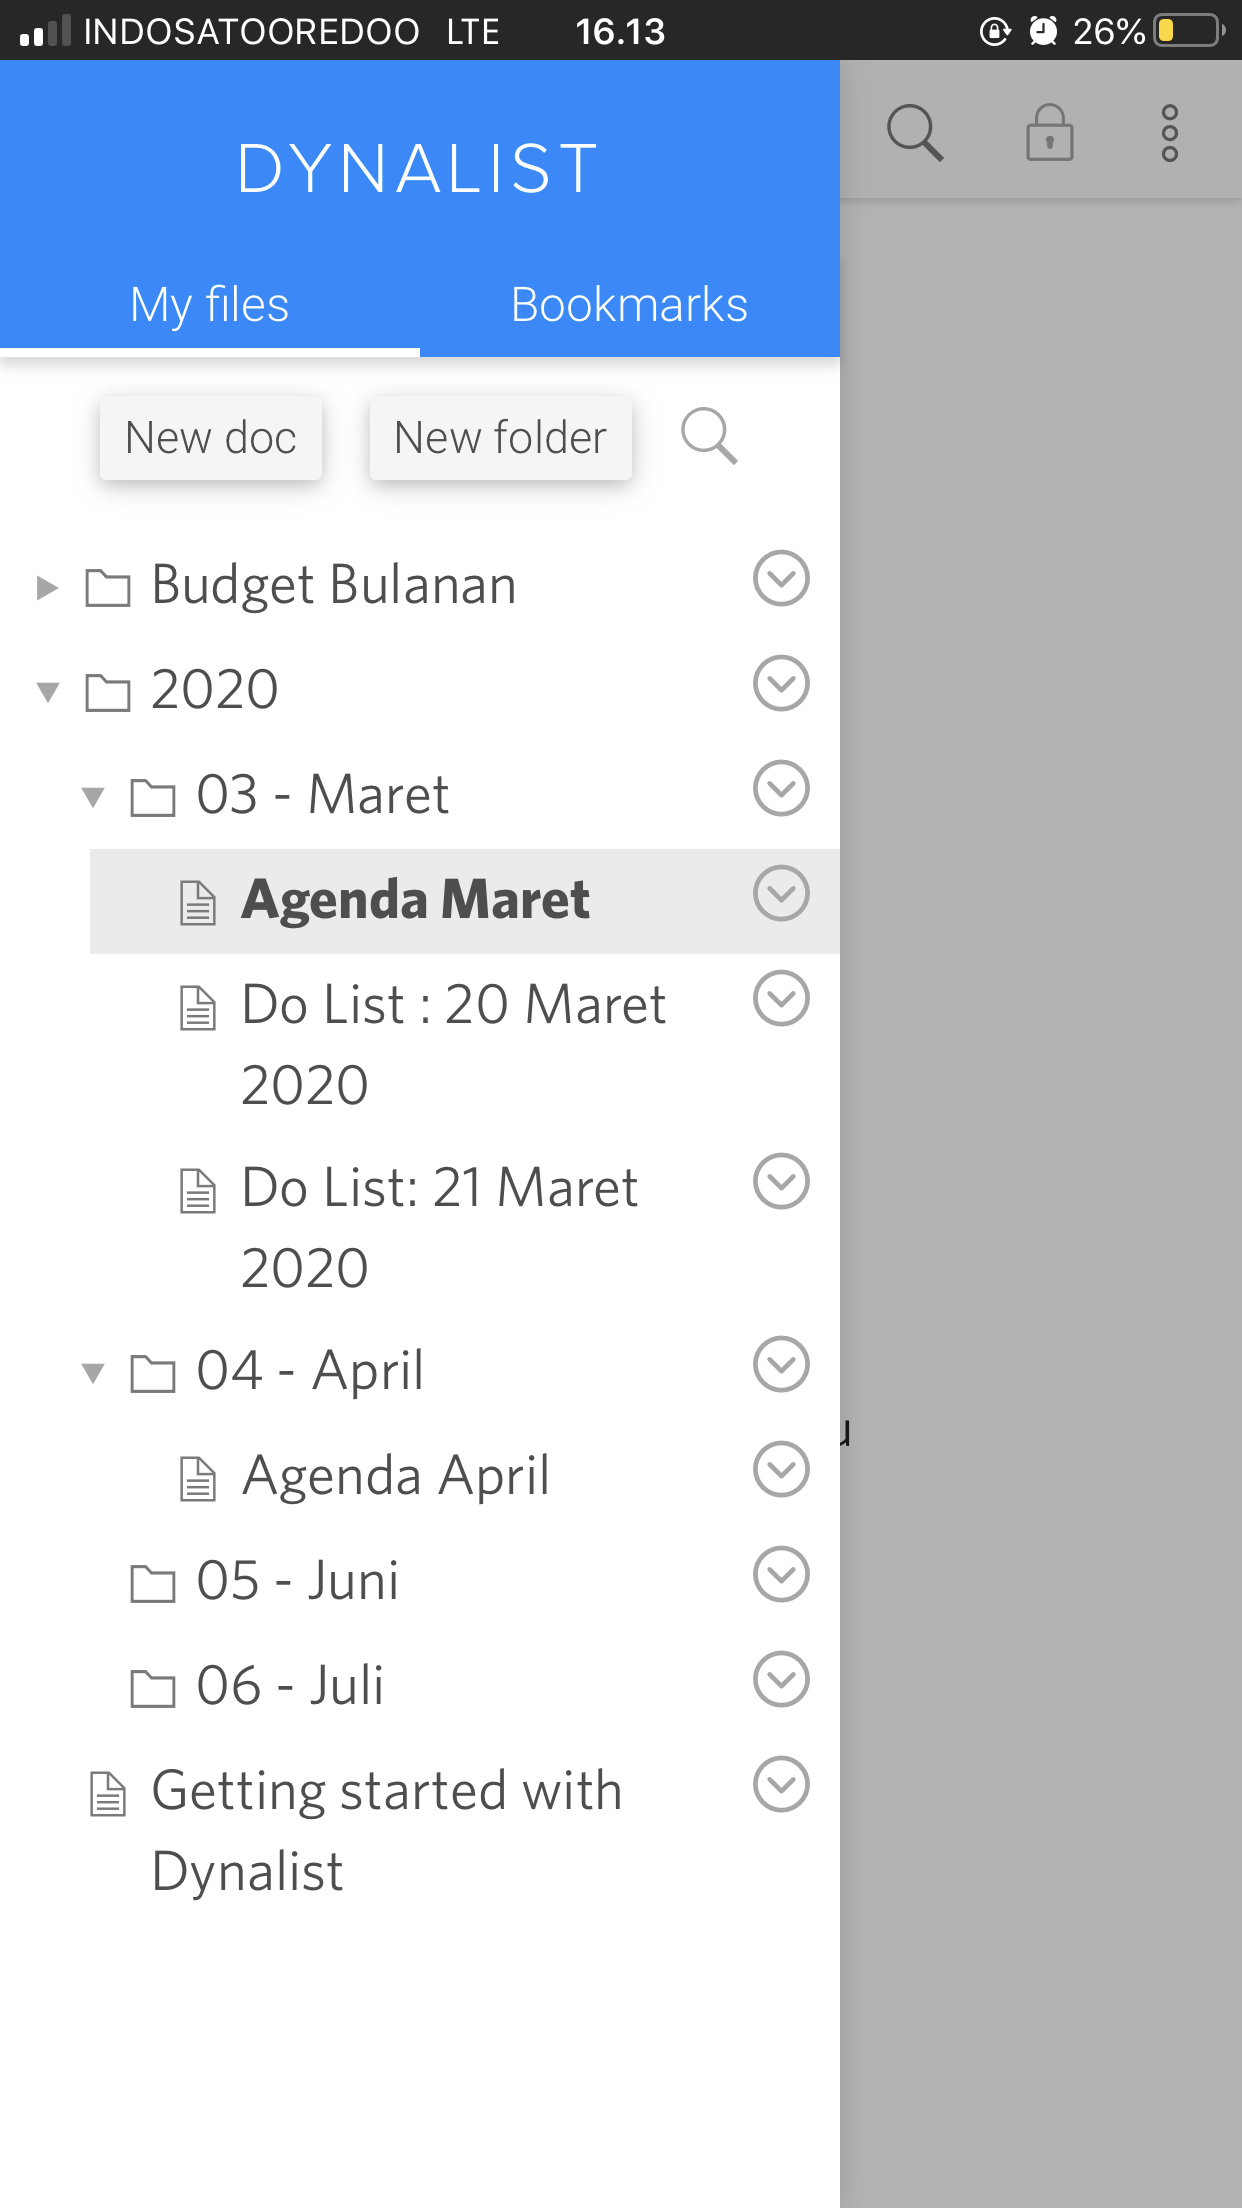Open options circle for Agenda Maret

(780, 893)
